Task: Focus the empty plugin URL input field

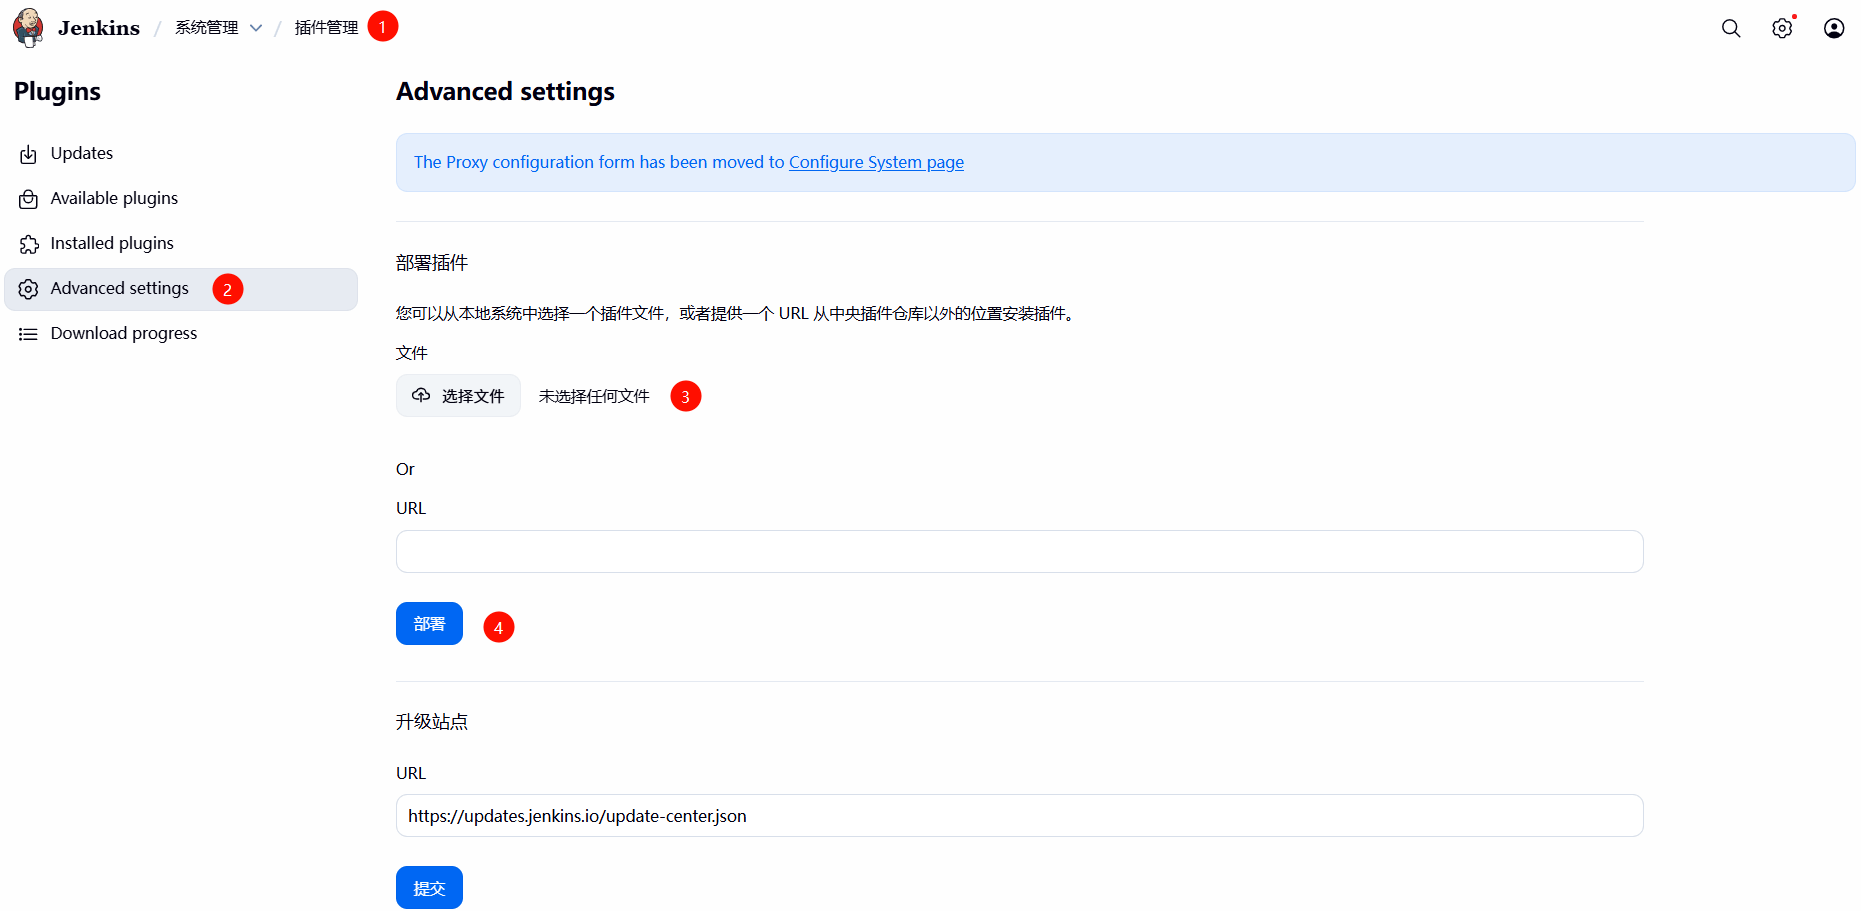Action: point(1019,552)
